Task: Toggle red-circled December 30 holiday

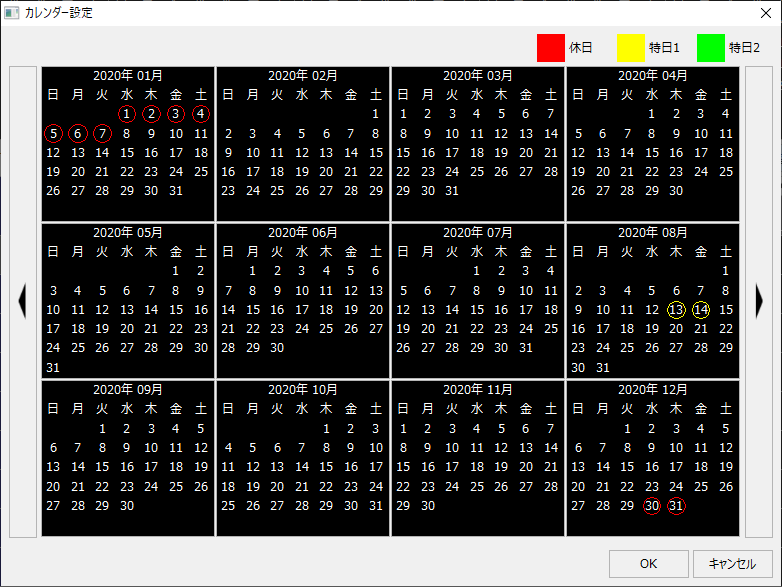Action: [652, 506]
